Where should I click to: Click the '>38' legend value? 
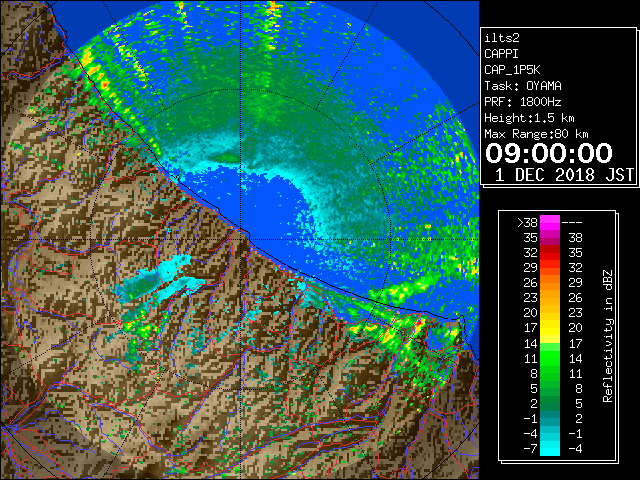(x=527, y=223)
